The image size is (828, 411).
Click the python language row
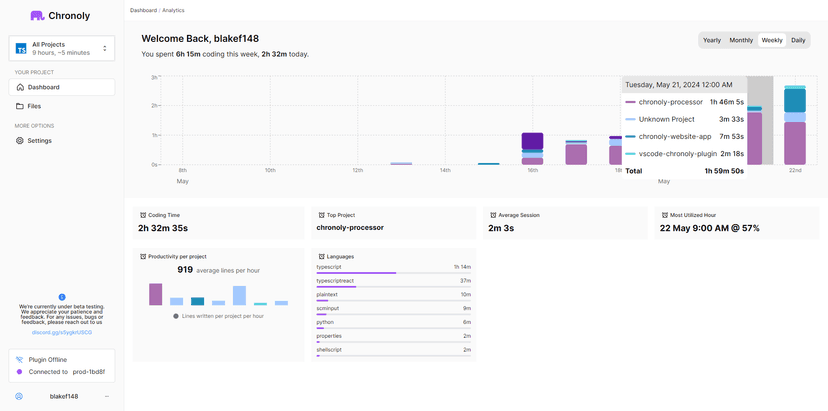pyautogui.click(x=393, y=324)
